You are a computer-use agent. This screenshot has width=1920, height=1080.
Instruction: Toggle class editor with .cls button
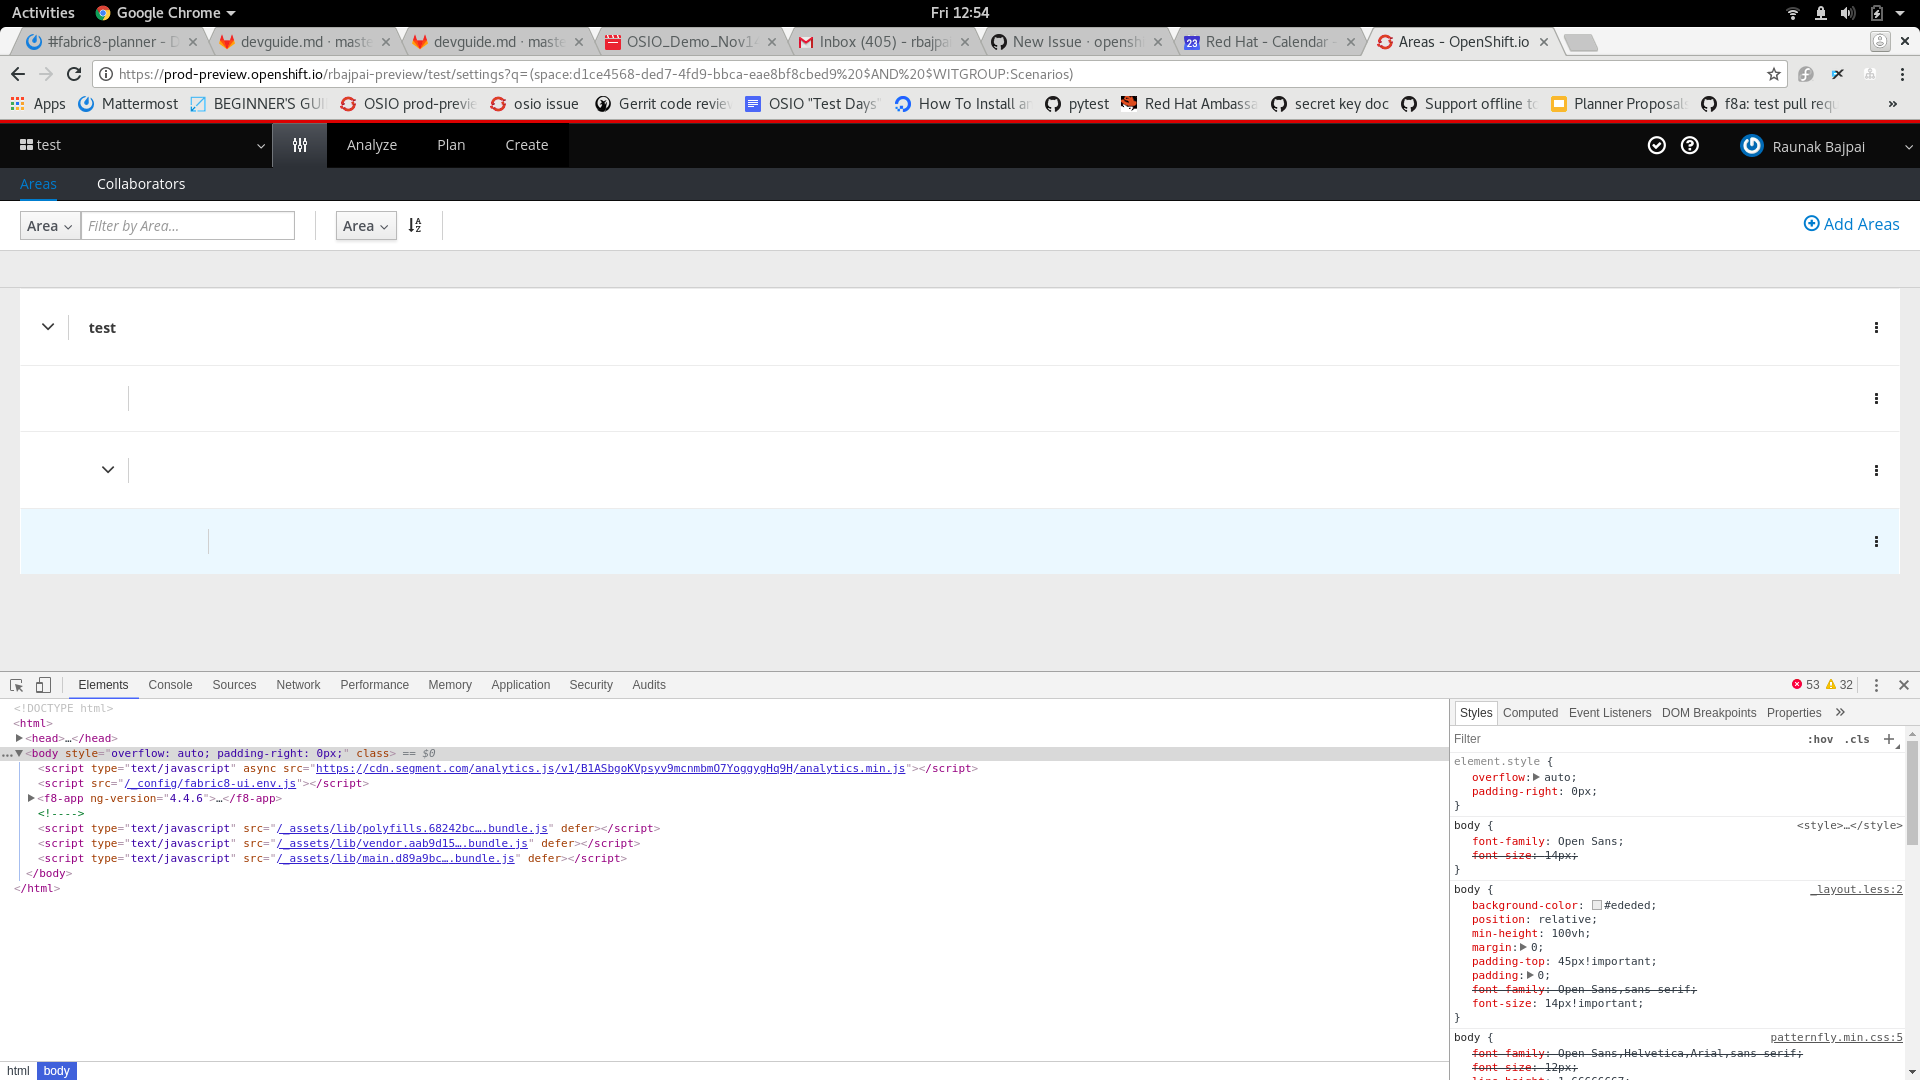[x=1858, y=739]
